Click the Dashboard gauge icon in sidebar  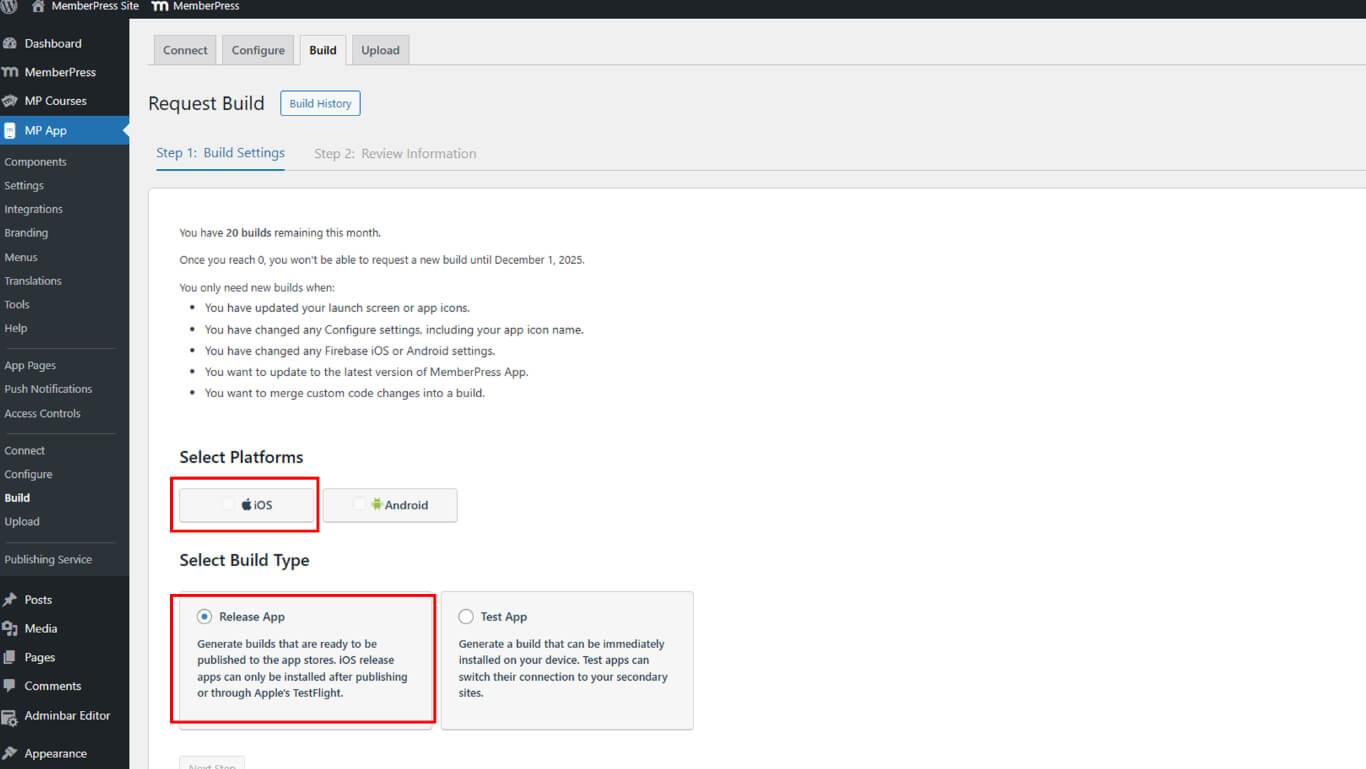10,44
